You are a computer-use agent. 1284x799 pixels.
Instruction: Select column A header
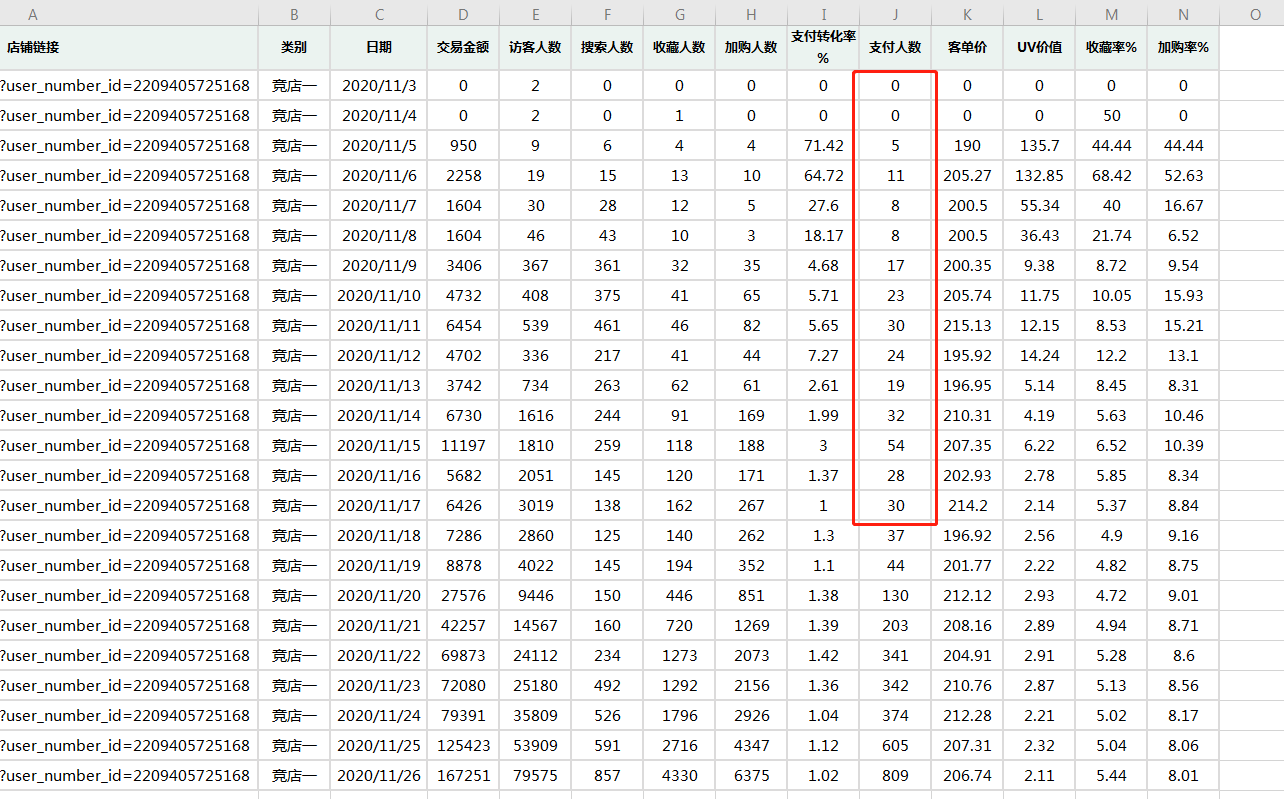pos(129,15)
